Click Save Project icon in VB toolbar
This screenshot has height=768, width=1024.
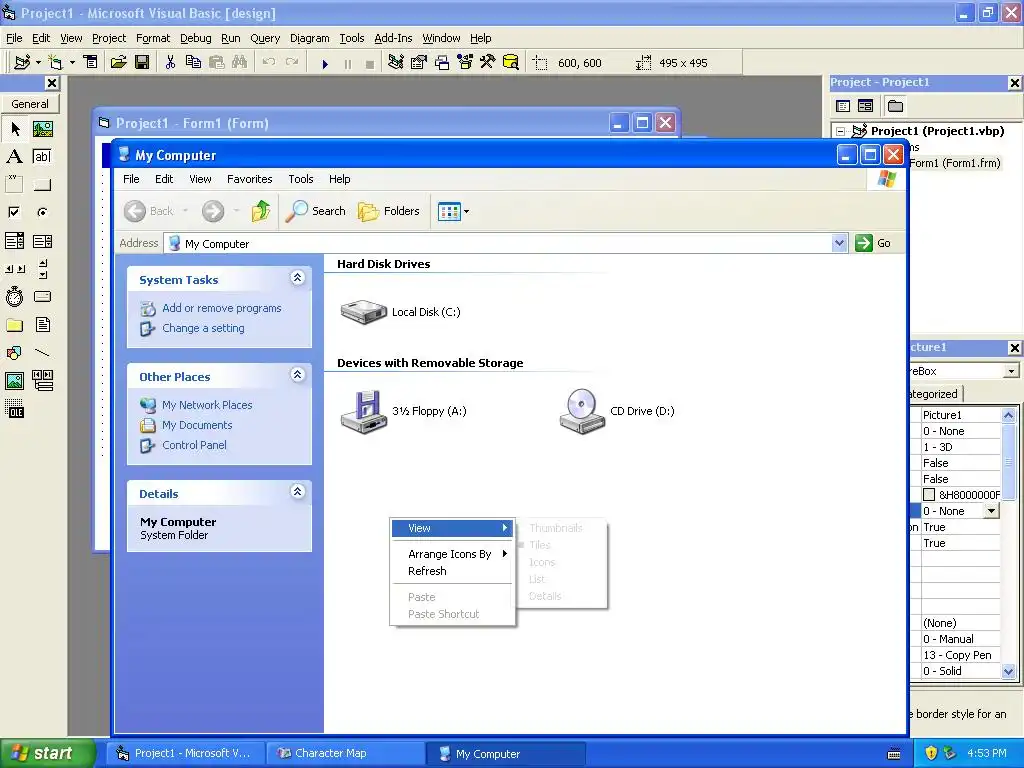pos(142,63)
